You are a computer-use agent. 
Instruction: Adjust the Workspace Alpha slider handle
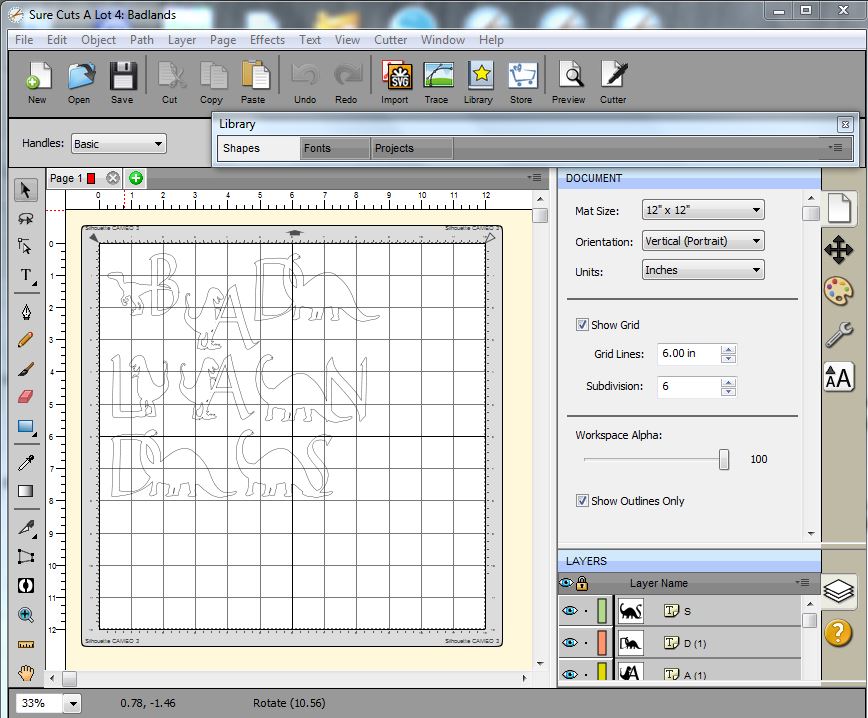pos(724,459)
